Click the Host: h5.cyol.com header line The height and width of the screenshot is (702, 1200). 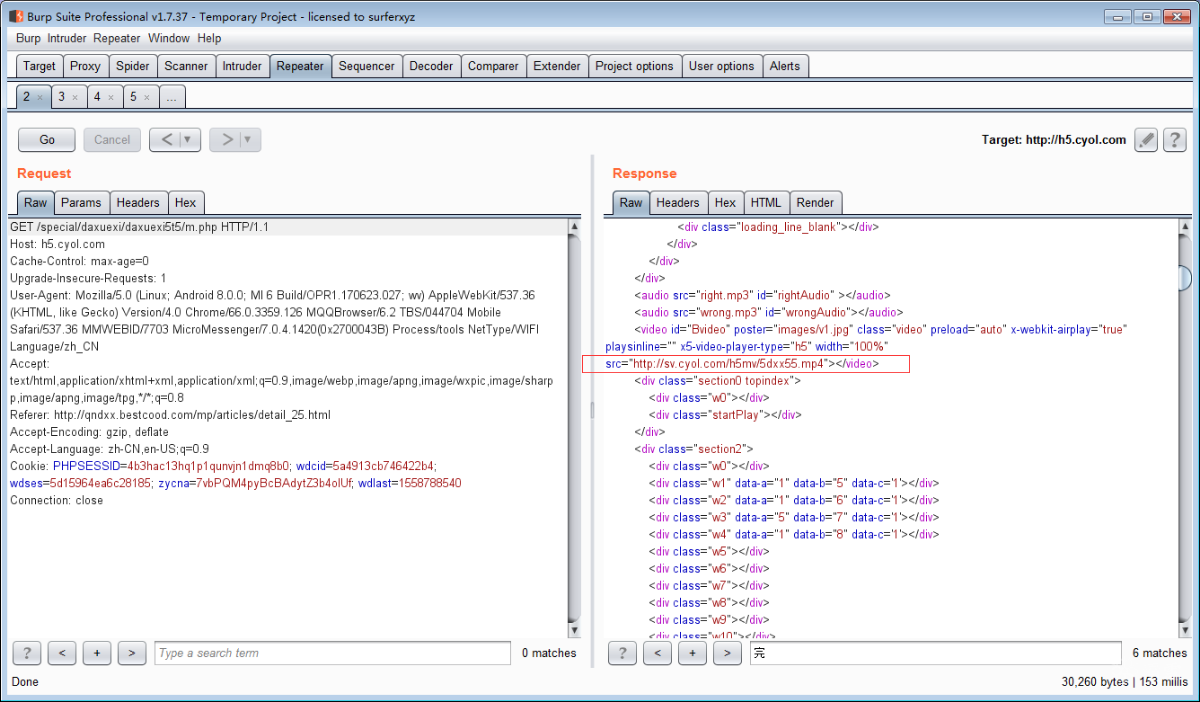point(57,244)
